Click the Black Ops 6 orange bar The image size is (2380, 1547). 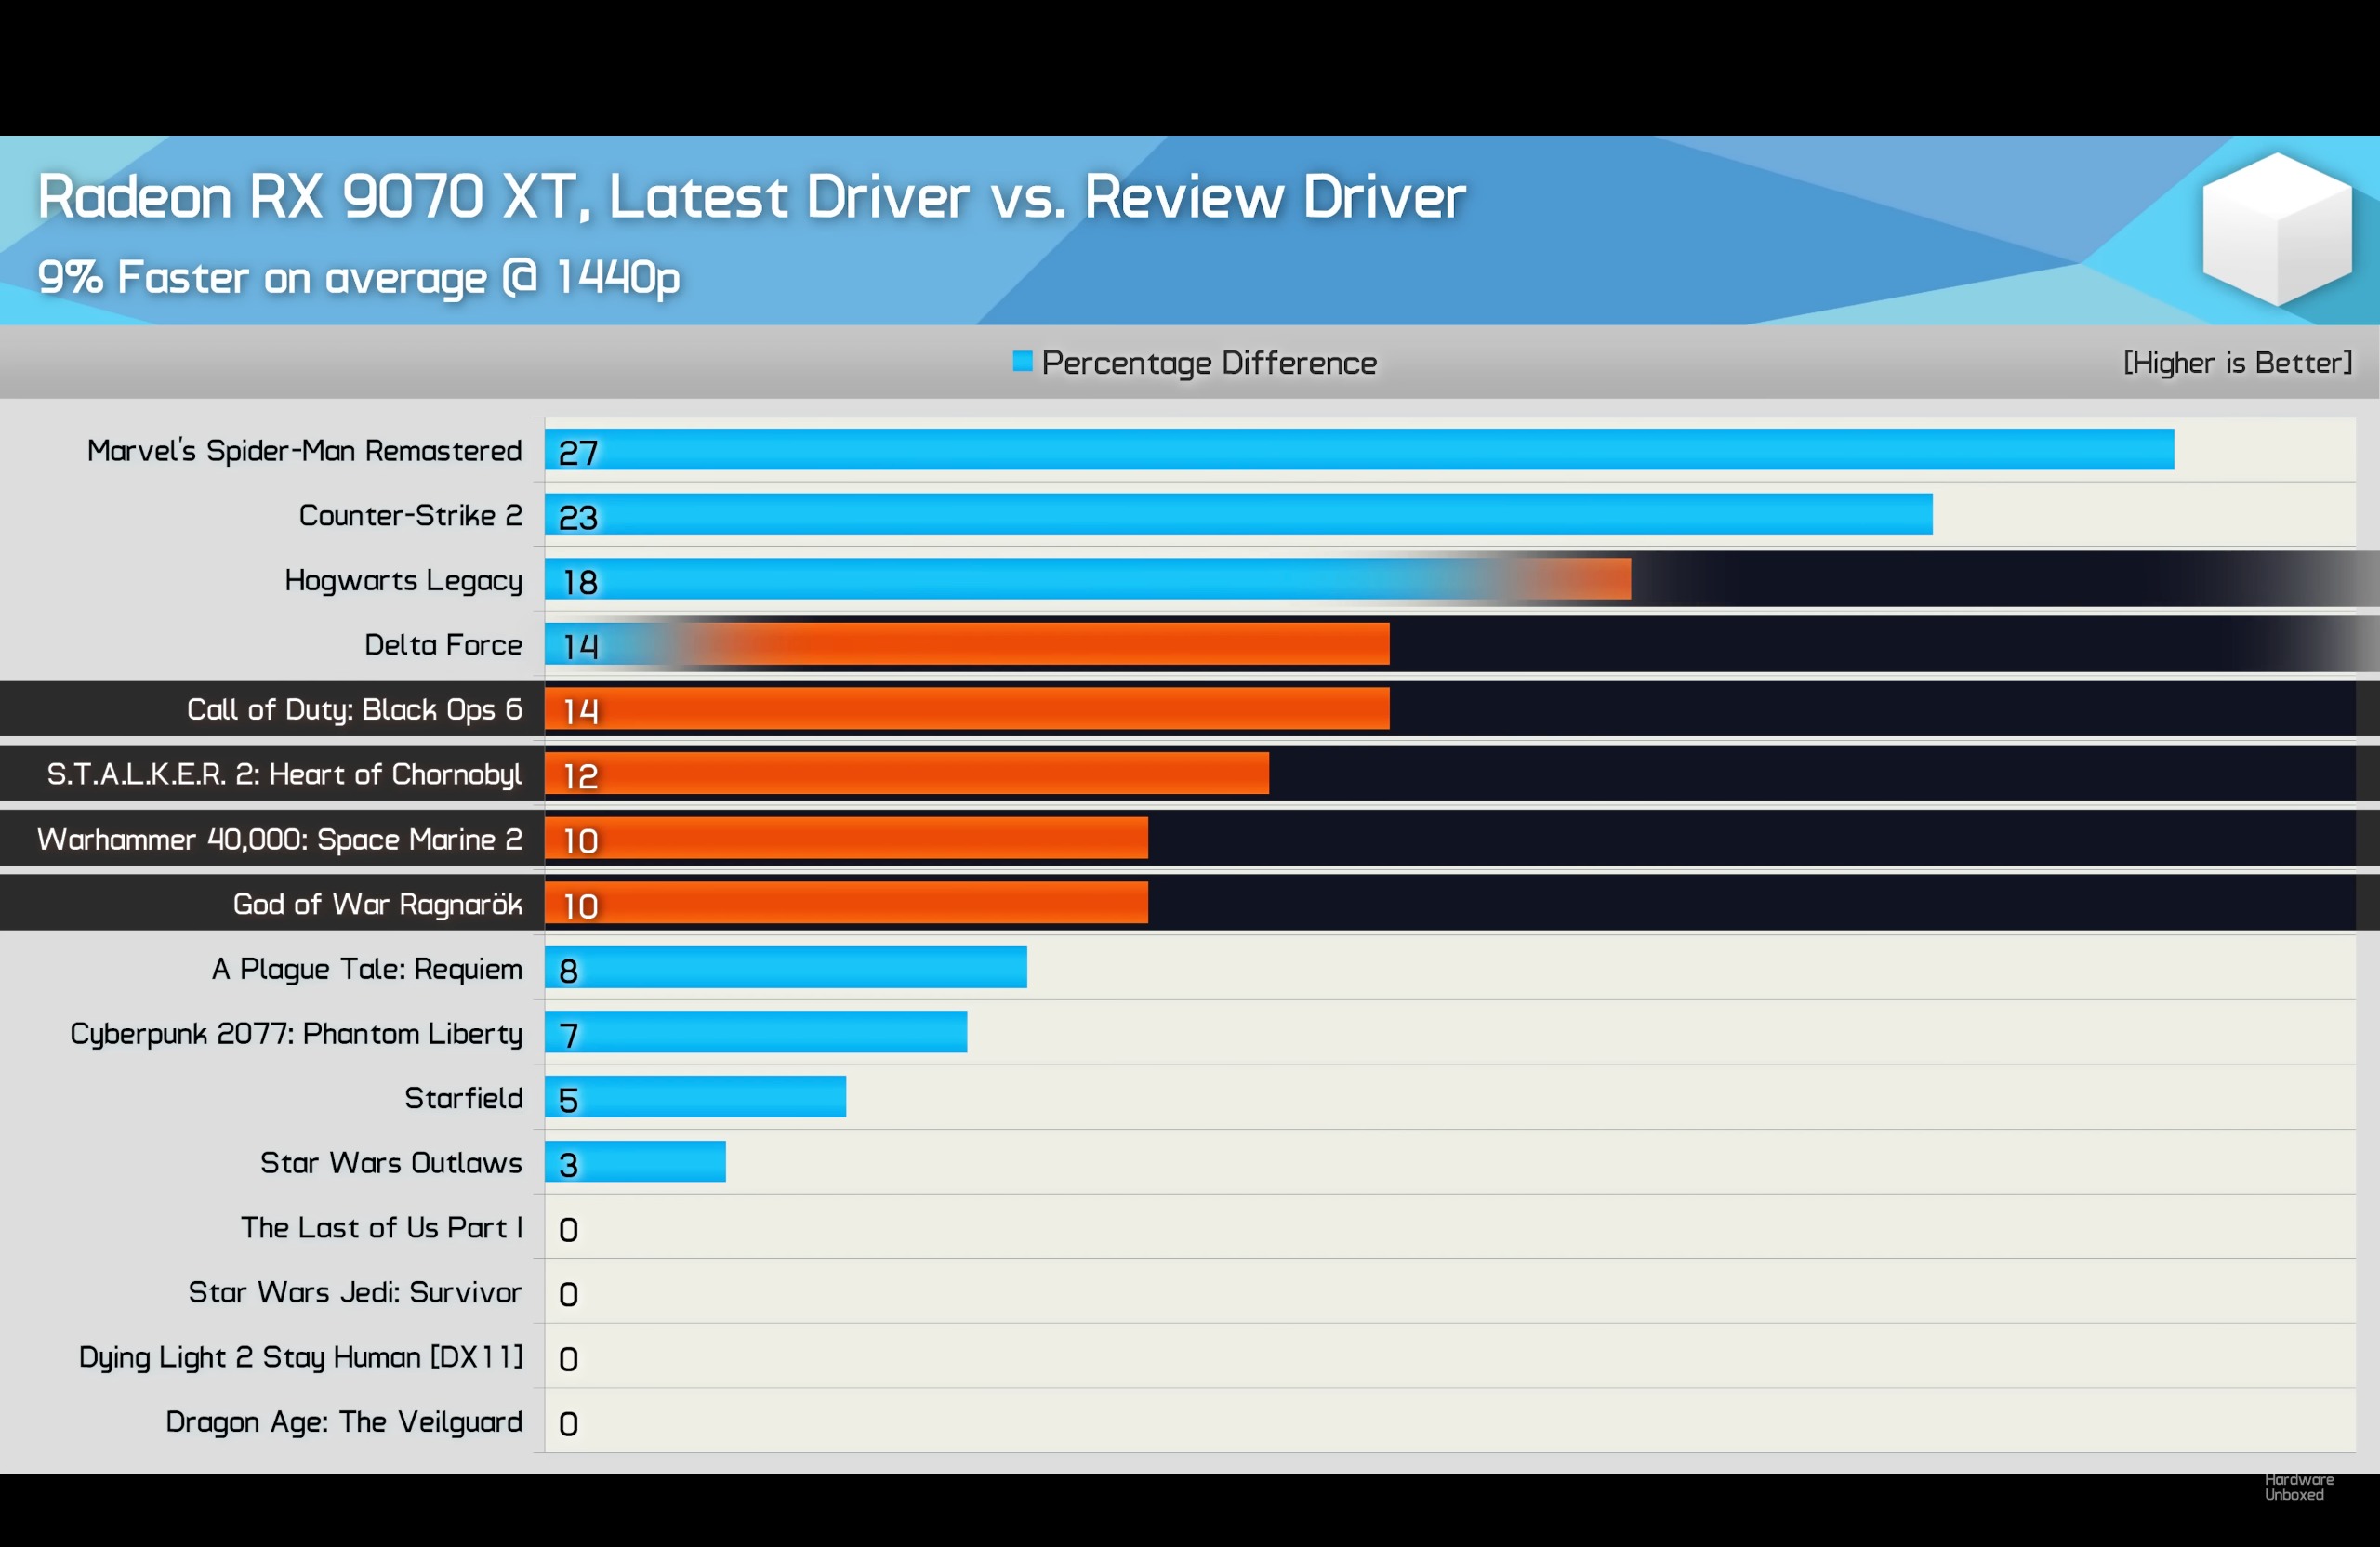(967, 708)
